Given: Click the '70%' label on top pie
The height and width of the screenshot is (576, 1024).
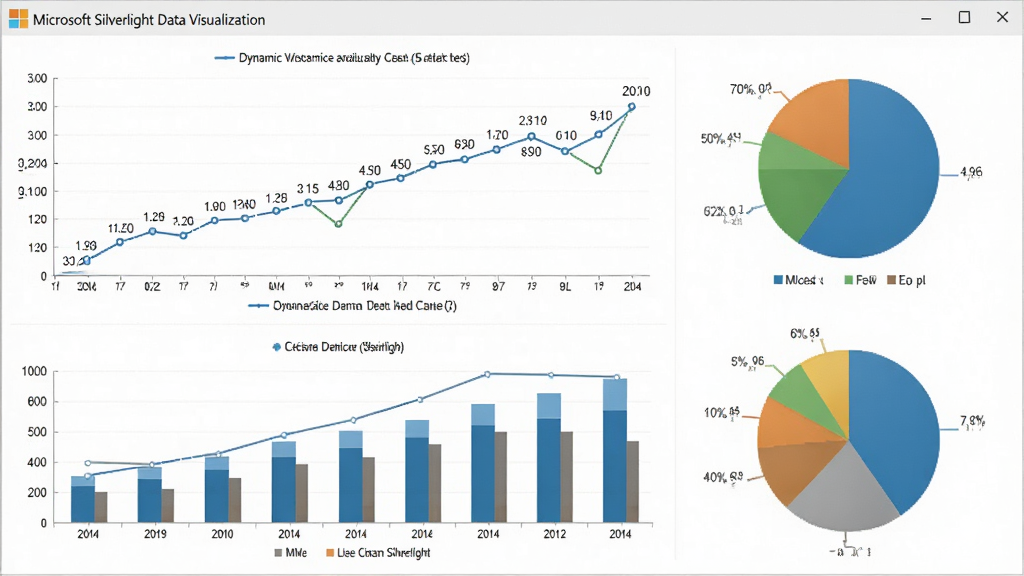Looking at the screenshot, I should 750,88.
